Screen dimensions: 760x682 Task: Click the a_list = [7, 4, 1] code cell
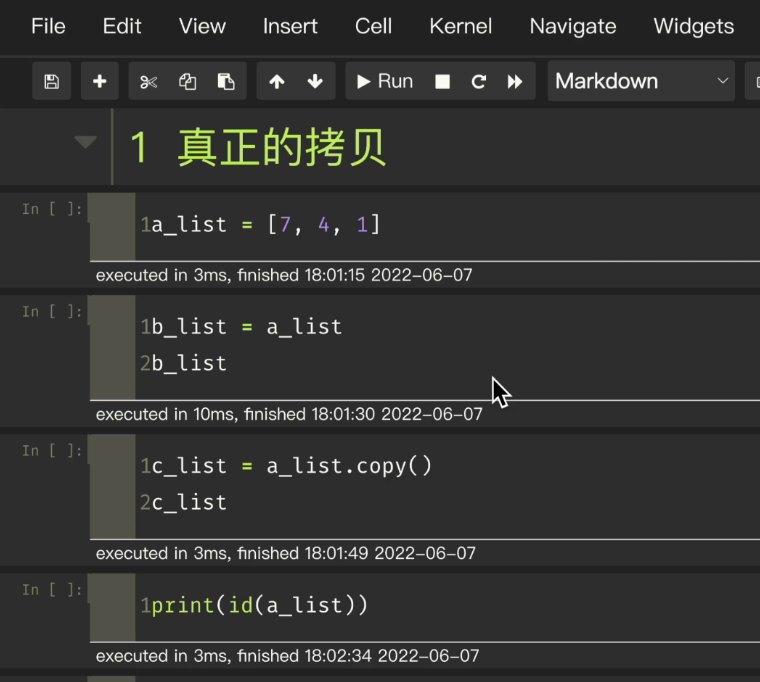click(x=400, y=225)
